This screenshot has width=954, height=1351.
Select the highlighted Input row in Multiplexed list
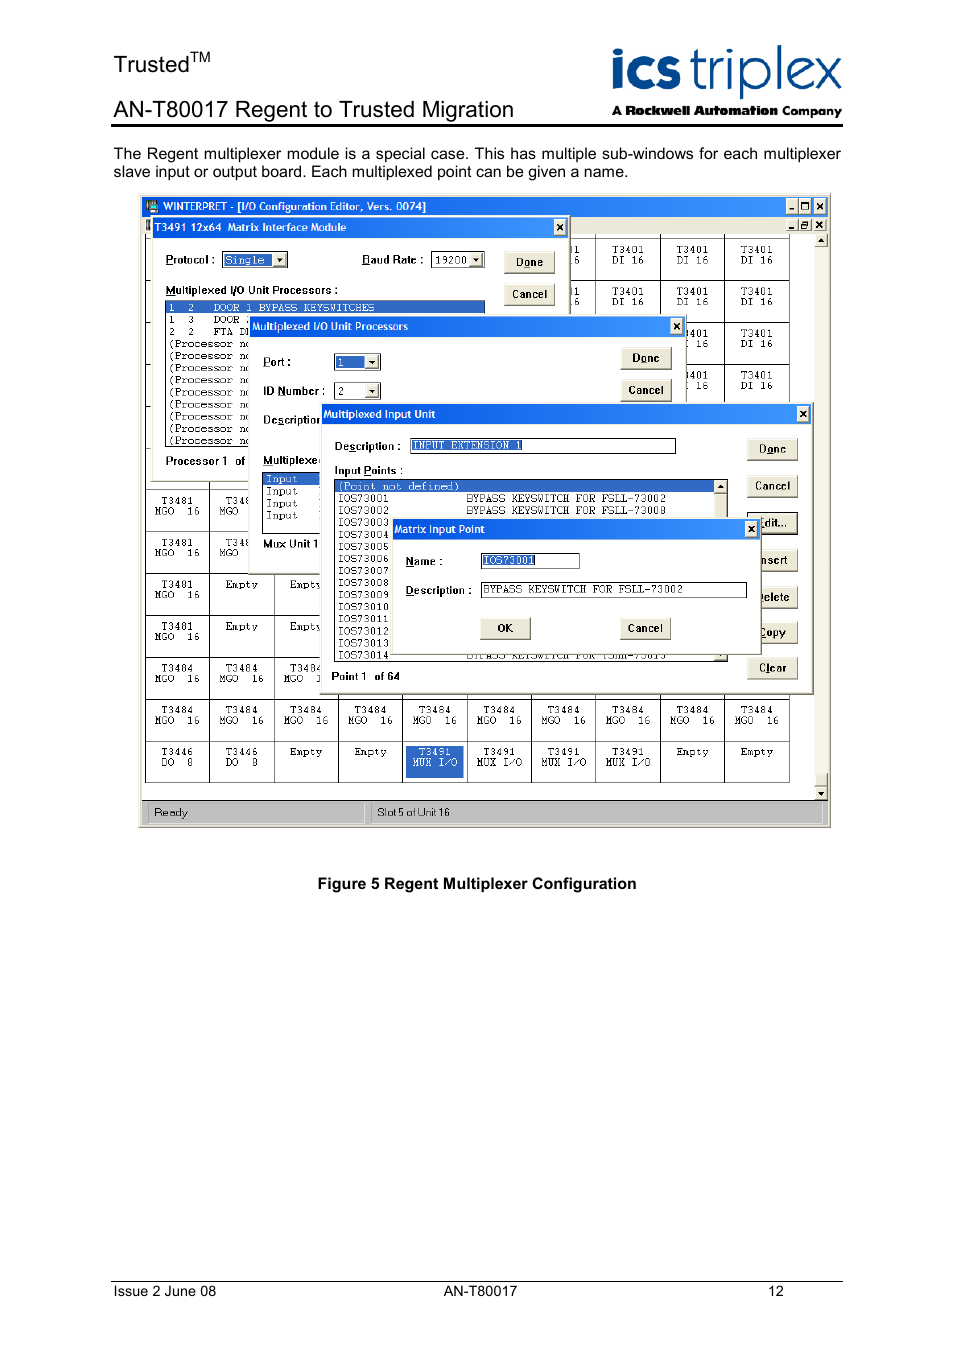(x=291, y=479)
